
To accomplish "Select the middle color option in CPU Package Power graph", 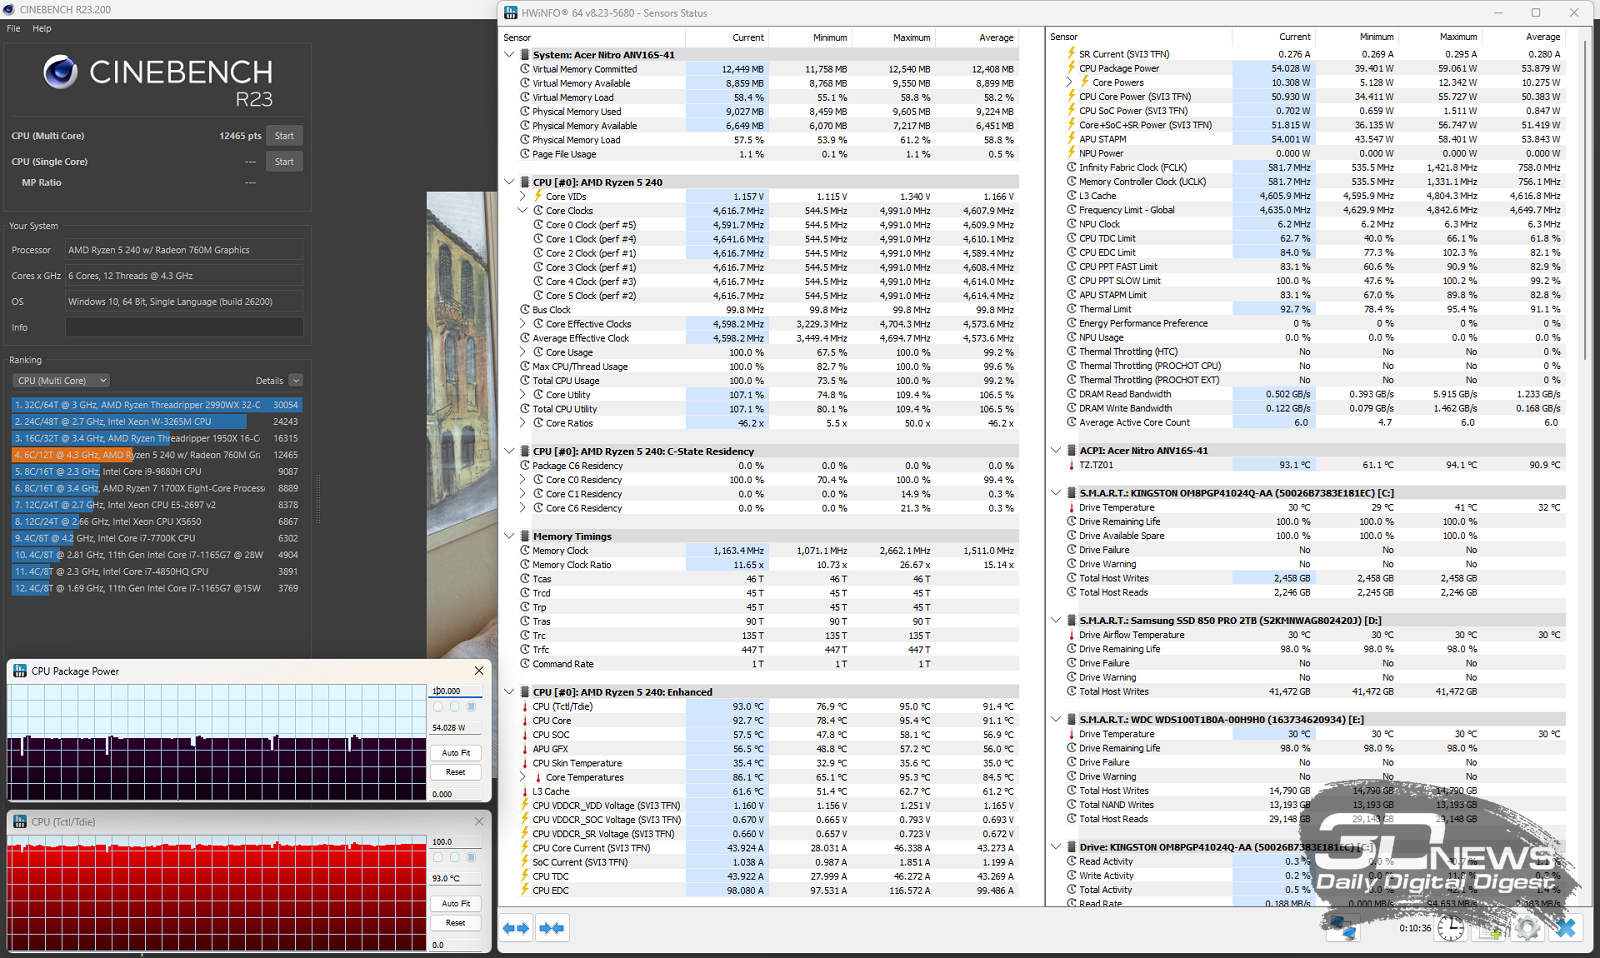I will pos(454,707).
